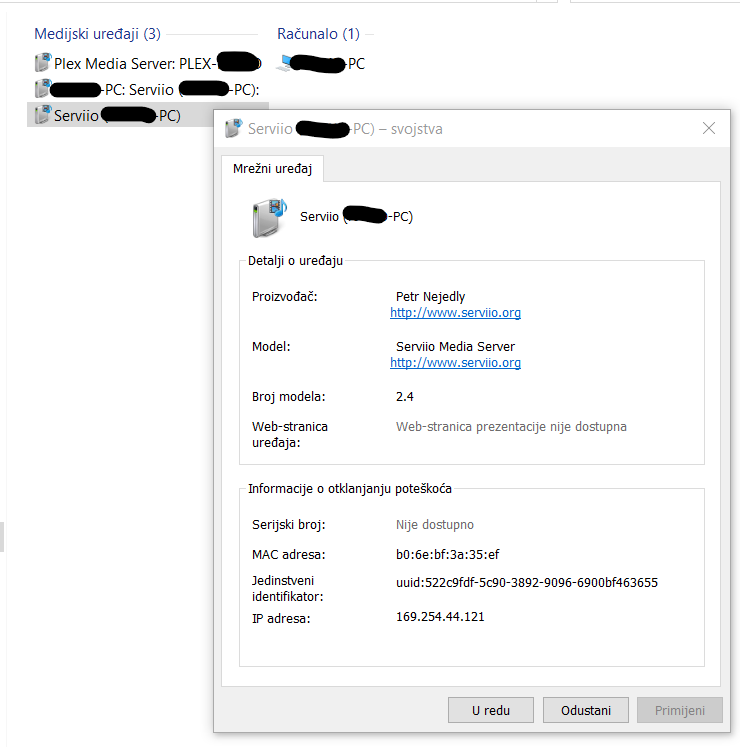
Task: Click the uuid:522c9fdf unique identifier value
Action: pos(527,583)
